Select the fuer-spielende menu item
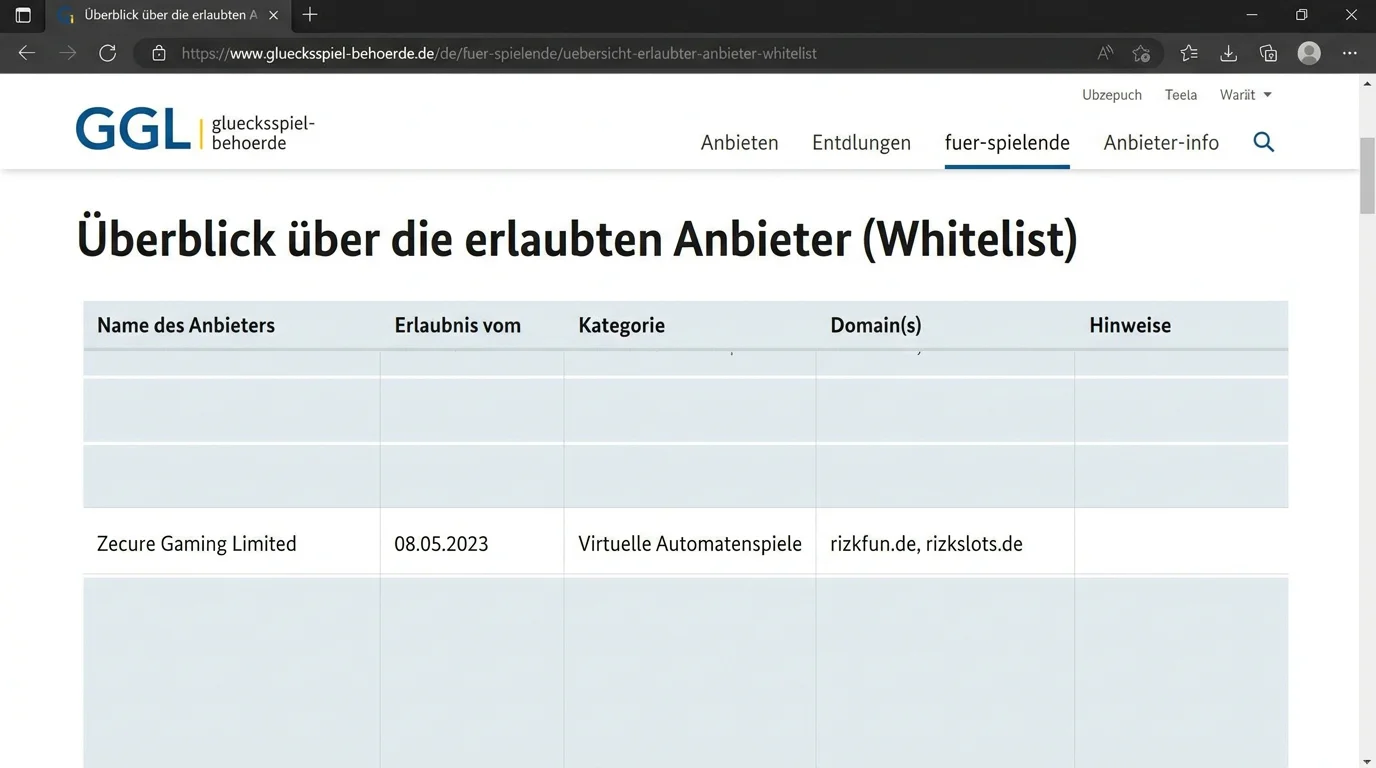 (x=1007, y=143)
